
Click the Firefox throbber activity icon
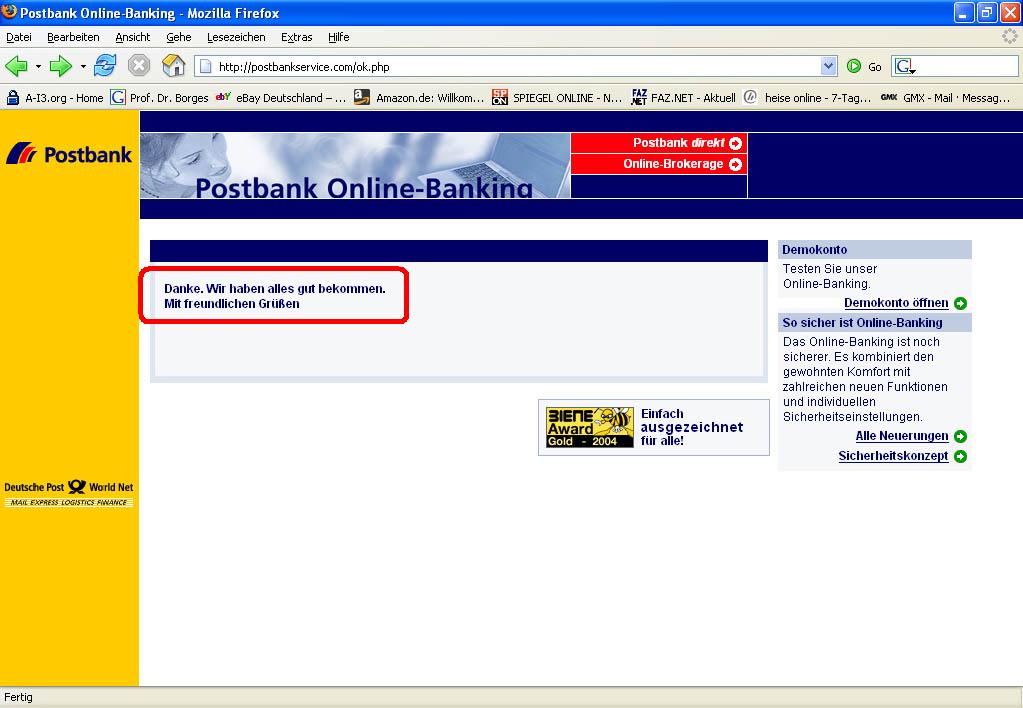coord(1010,37)
